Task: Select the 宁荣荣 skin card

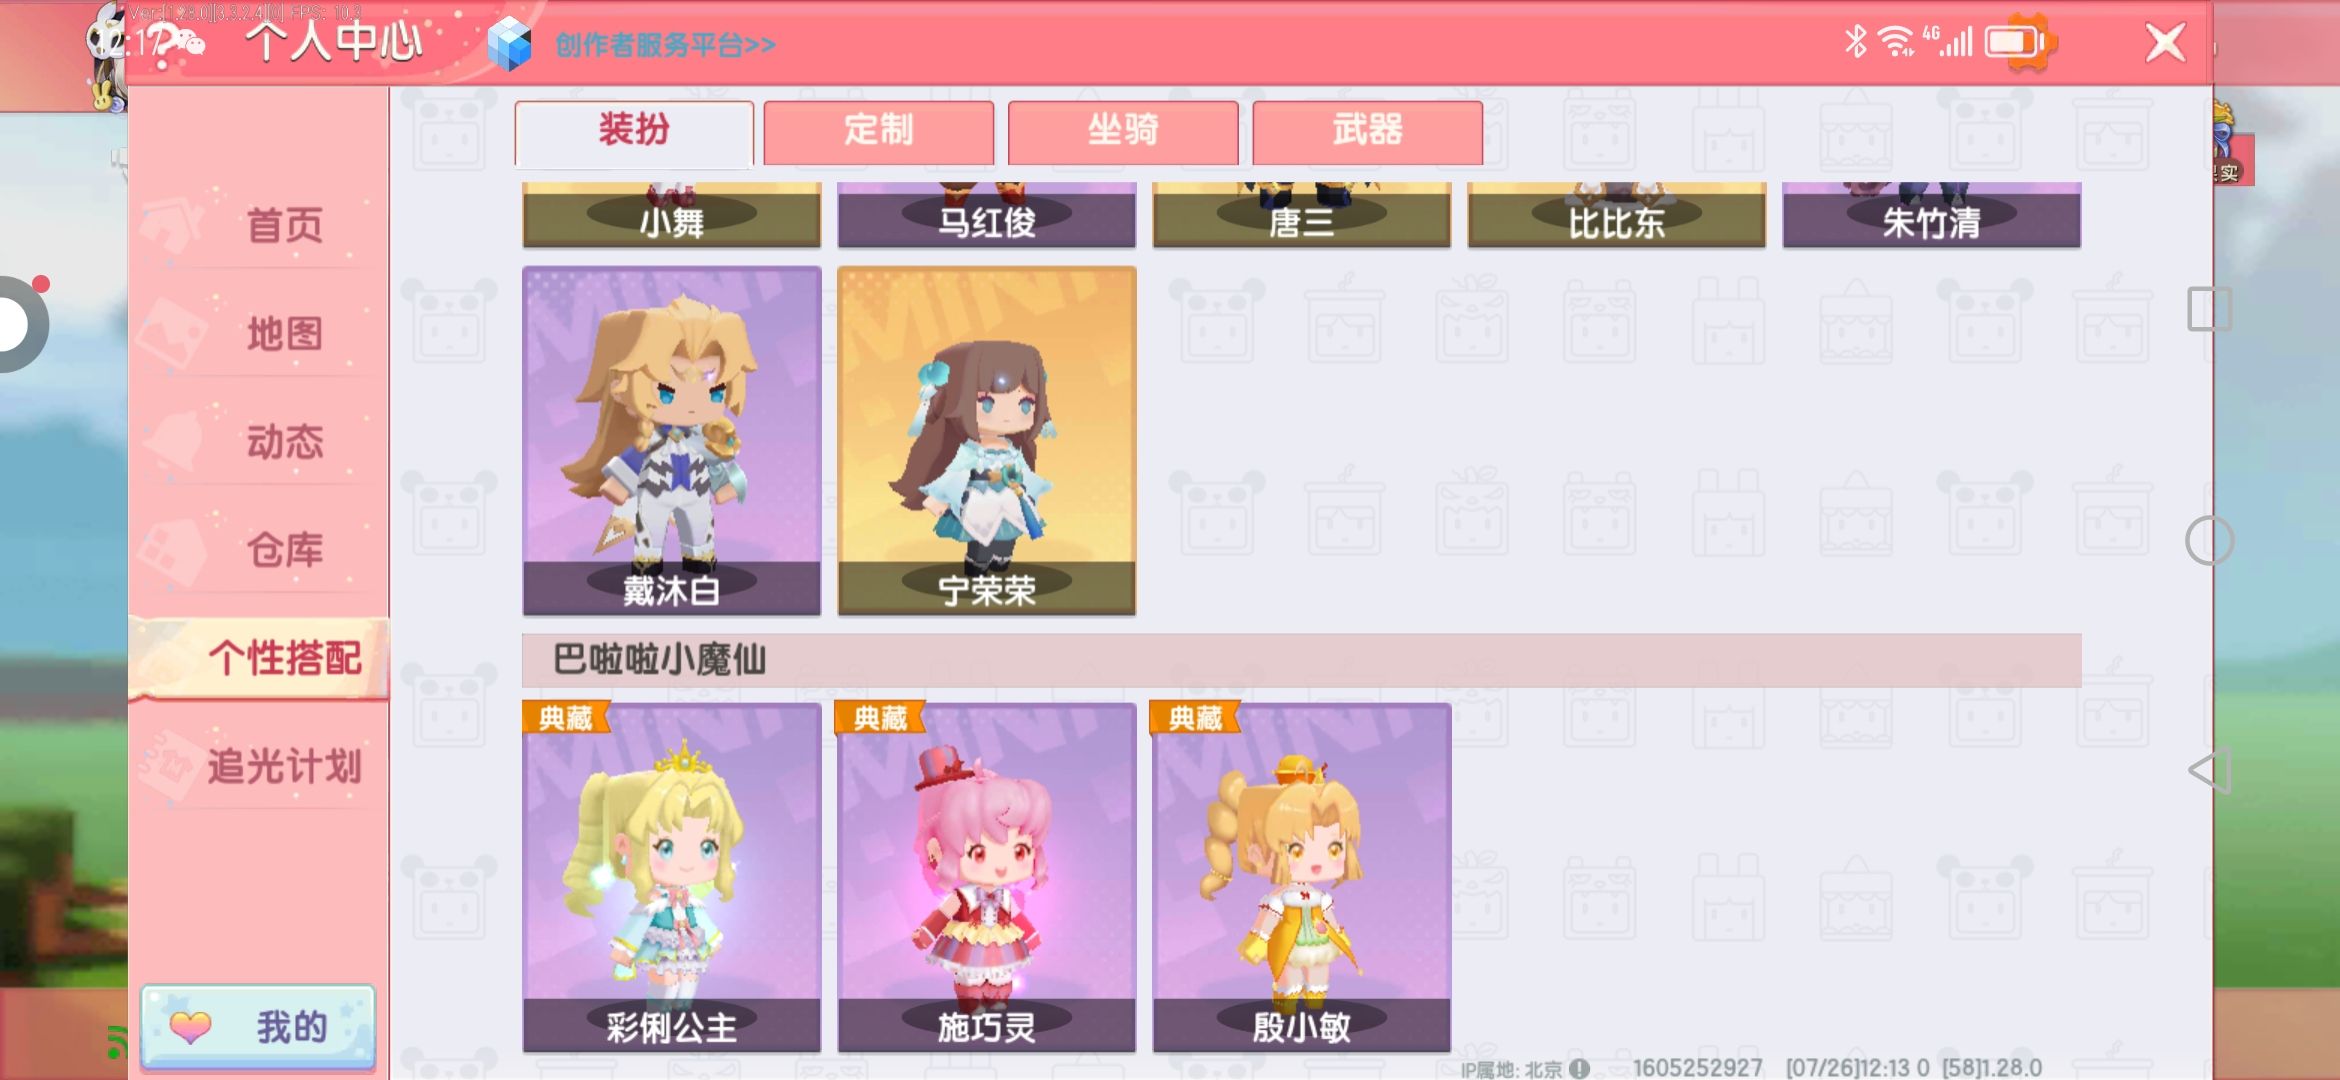Action: (x=987, y=441)
